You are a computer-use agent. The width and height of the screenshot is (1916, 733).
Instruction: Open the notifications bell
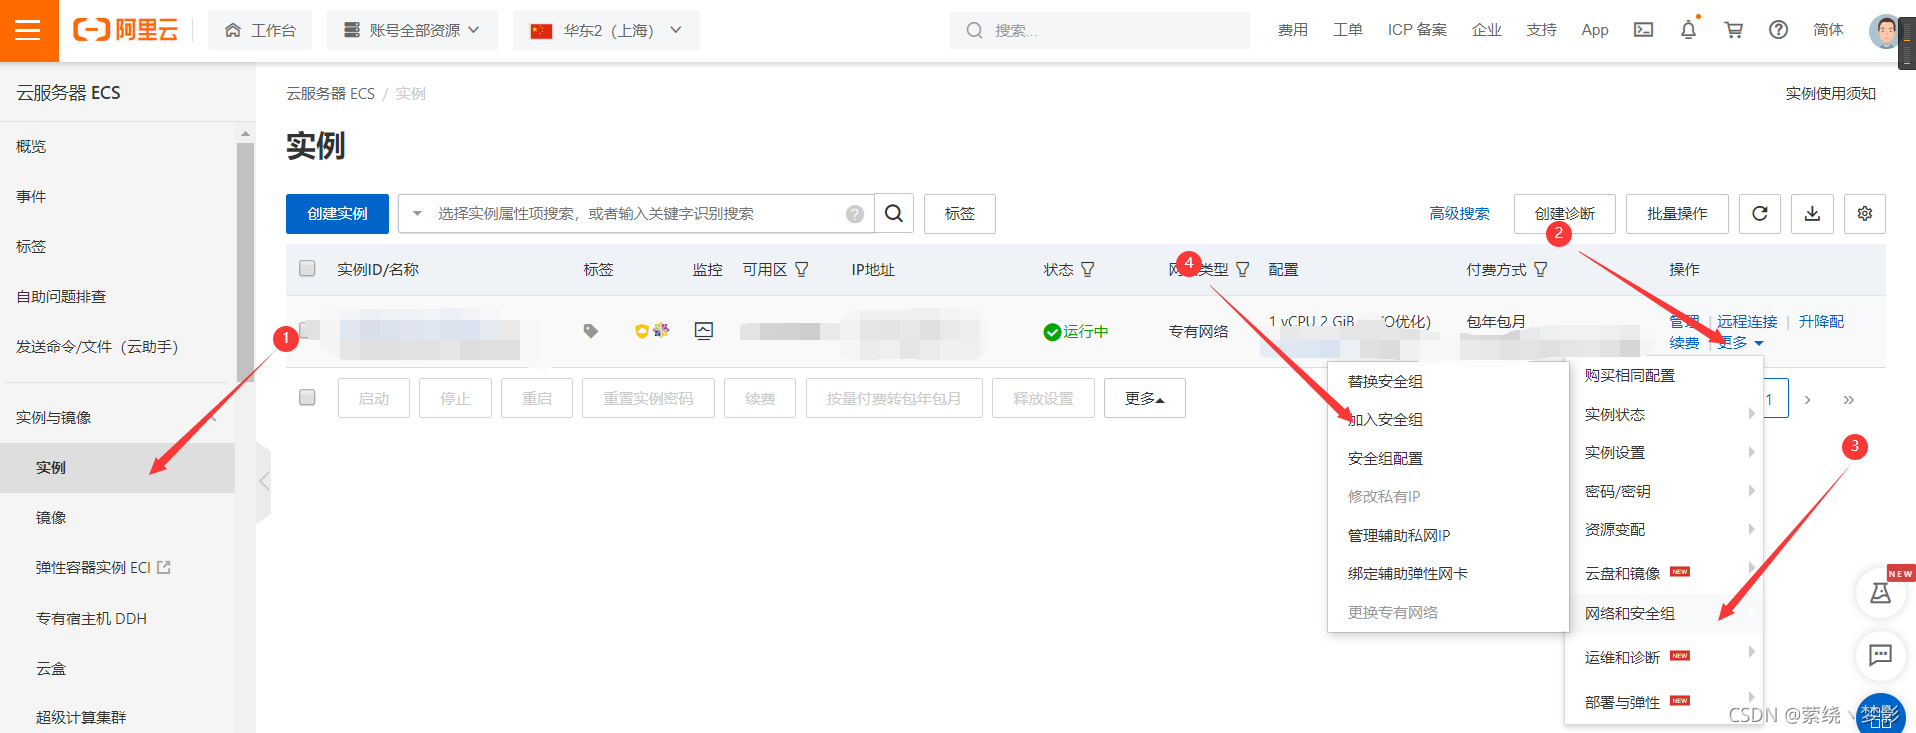(1688, 30)
